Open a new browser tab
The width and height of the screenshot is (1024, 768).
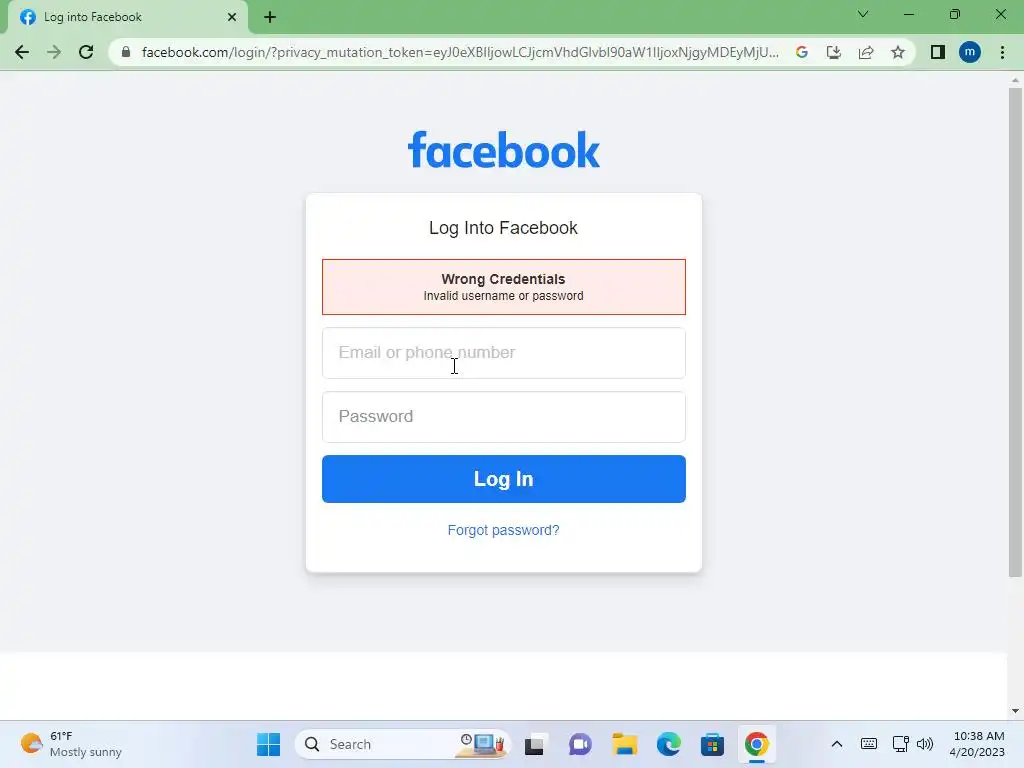[270, 17]
